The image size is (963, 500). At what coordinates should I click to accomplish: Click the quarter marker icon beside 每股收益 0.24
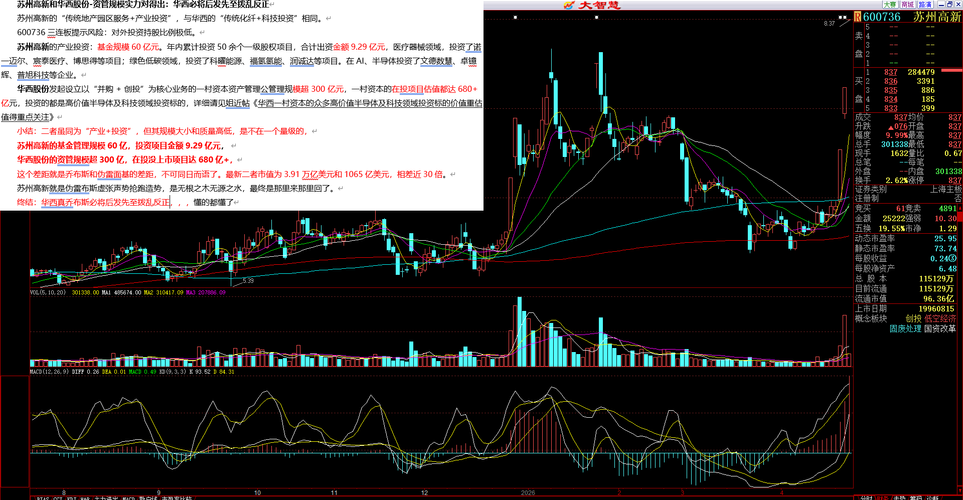point(953,259)
